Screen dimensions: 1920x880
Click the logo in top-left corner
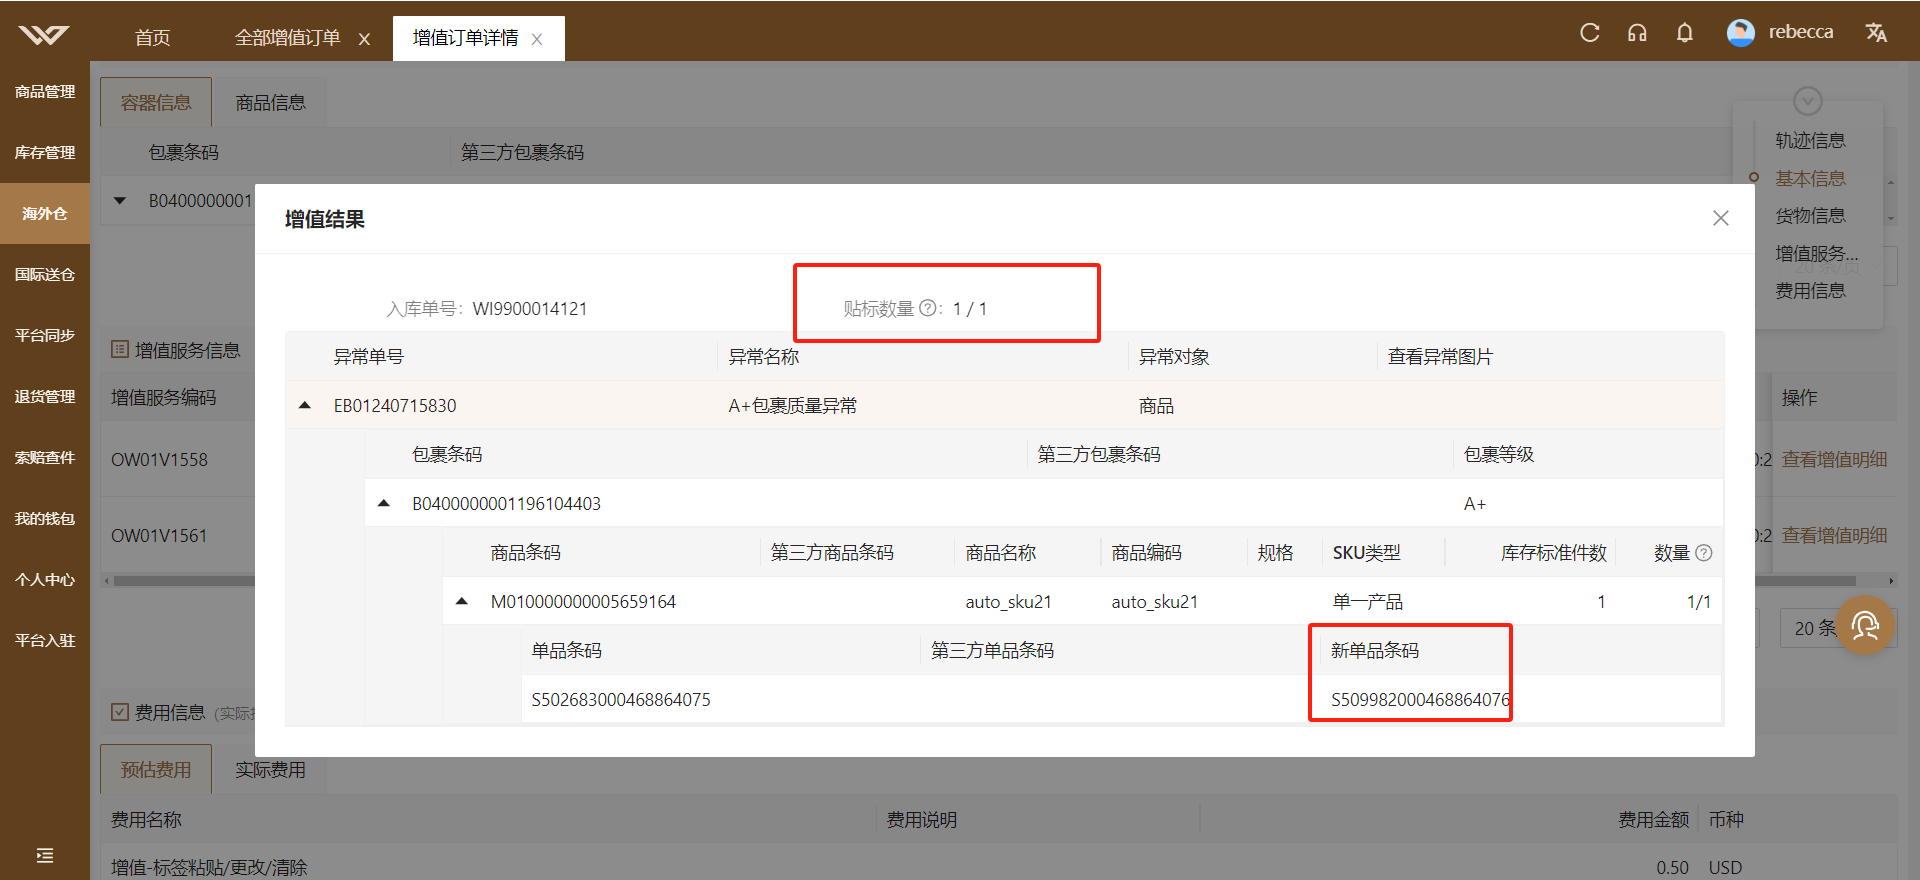click(44, 35)
